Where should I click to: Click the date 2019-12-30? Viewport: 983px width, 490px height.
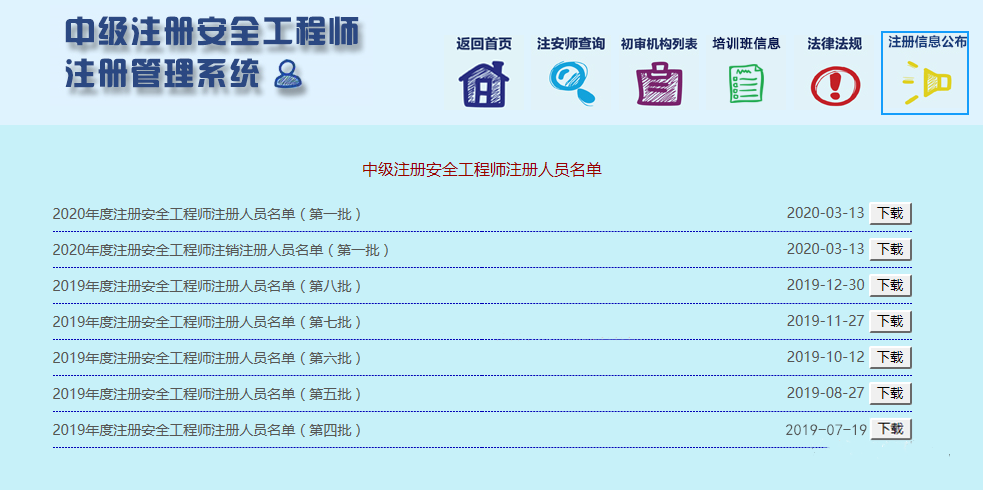pos(826,285)
